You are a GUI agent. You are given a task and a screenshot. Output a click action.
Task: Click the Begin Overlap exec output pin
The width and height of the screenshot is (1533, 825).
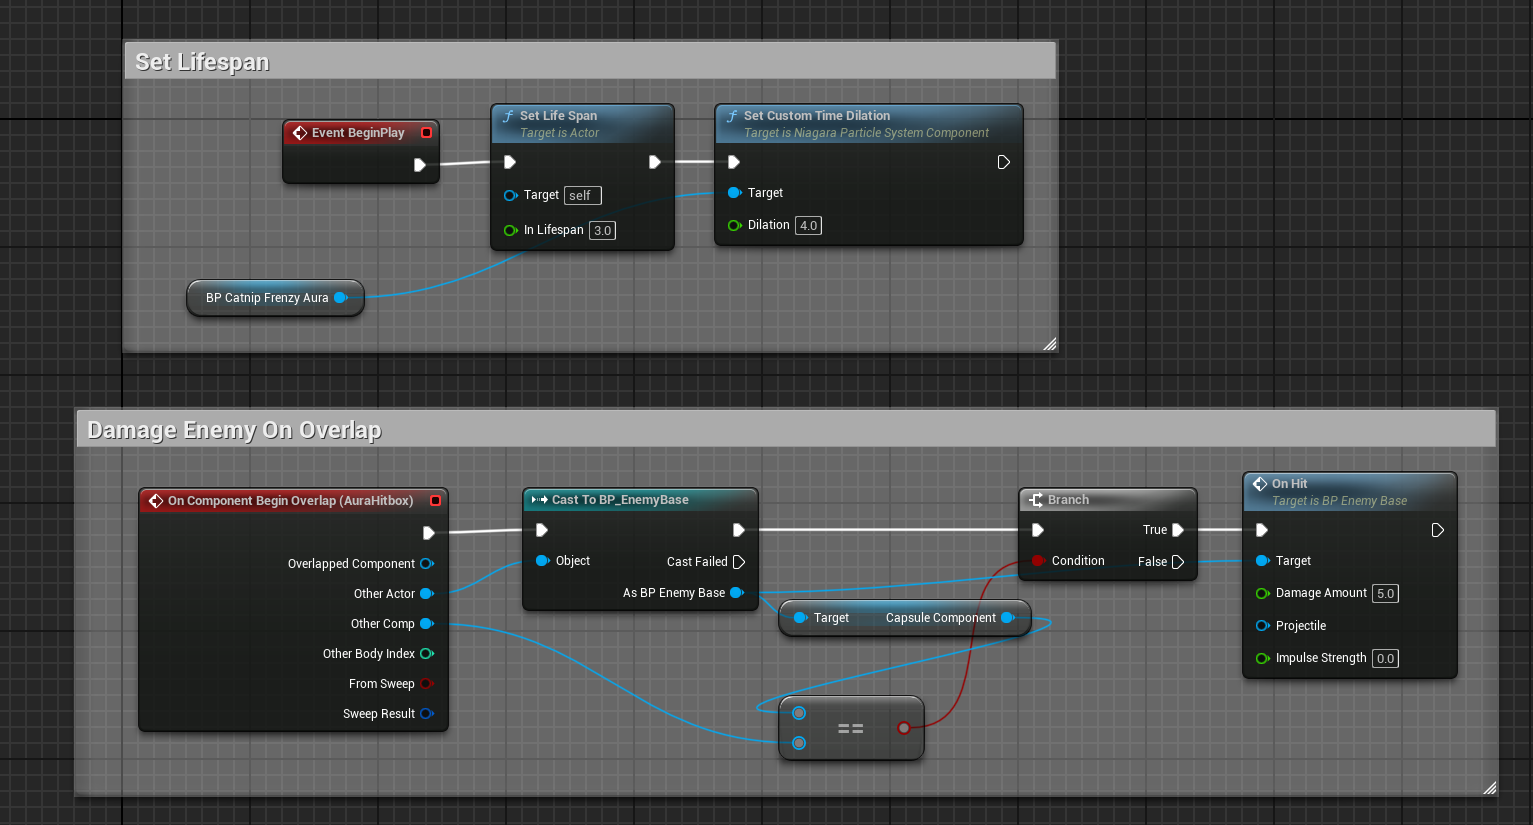pyautogui.click(x=428, y=533)
